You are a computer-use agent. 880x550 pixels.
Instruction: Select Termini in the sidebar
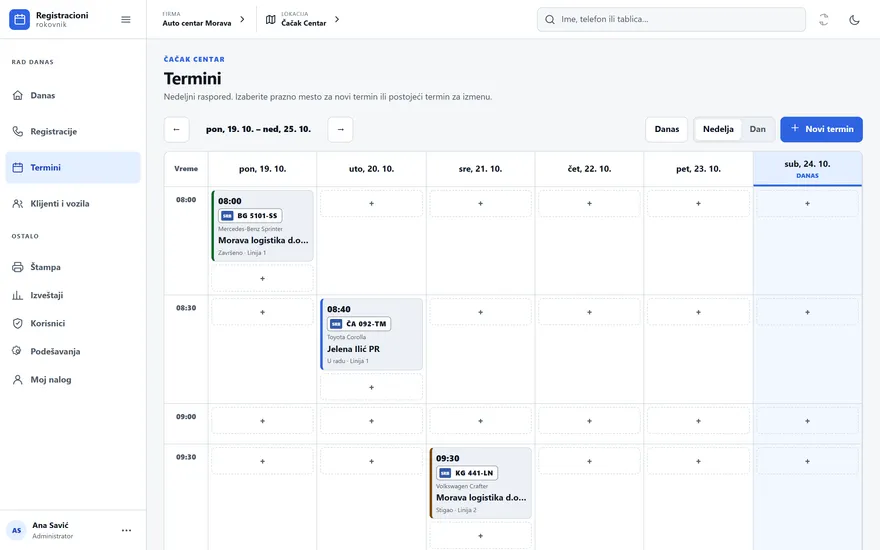[73, 167]
